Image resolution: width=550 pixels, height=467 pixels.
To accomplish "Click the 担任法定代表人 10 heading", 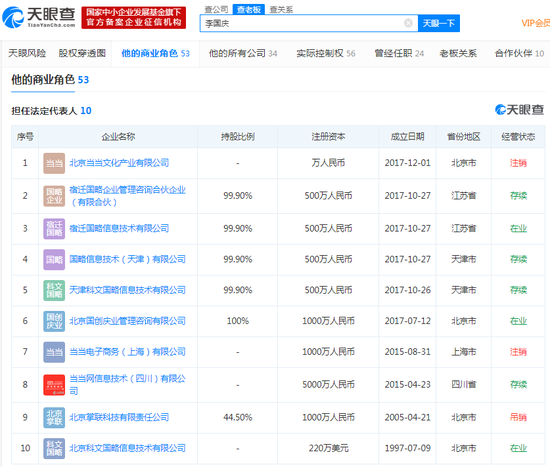I will pyautogui.click(x=51, y=111).
